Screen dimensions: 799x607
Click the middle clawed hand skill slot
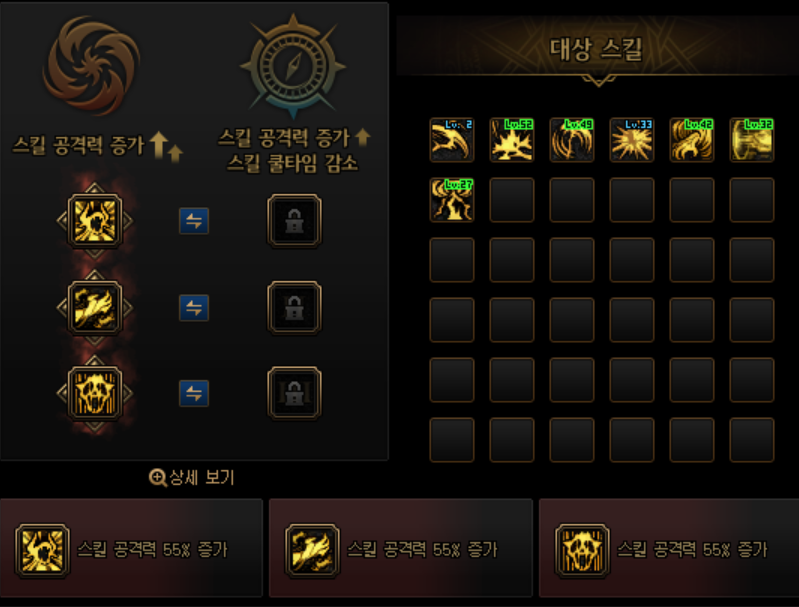(95, 307)
